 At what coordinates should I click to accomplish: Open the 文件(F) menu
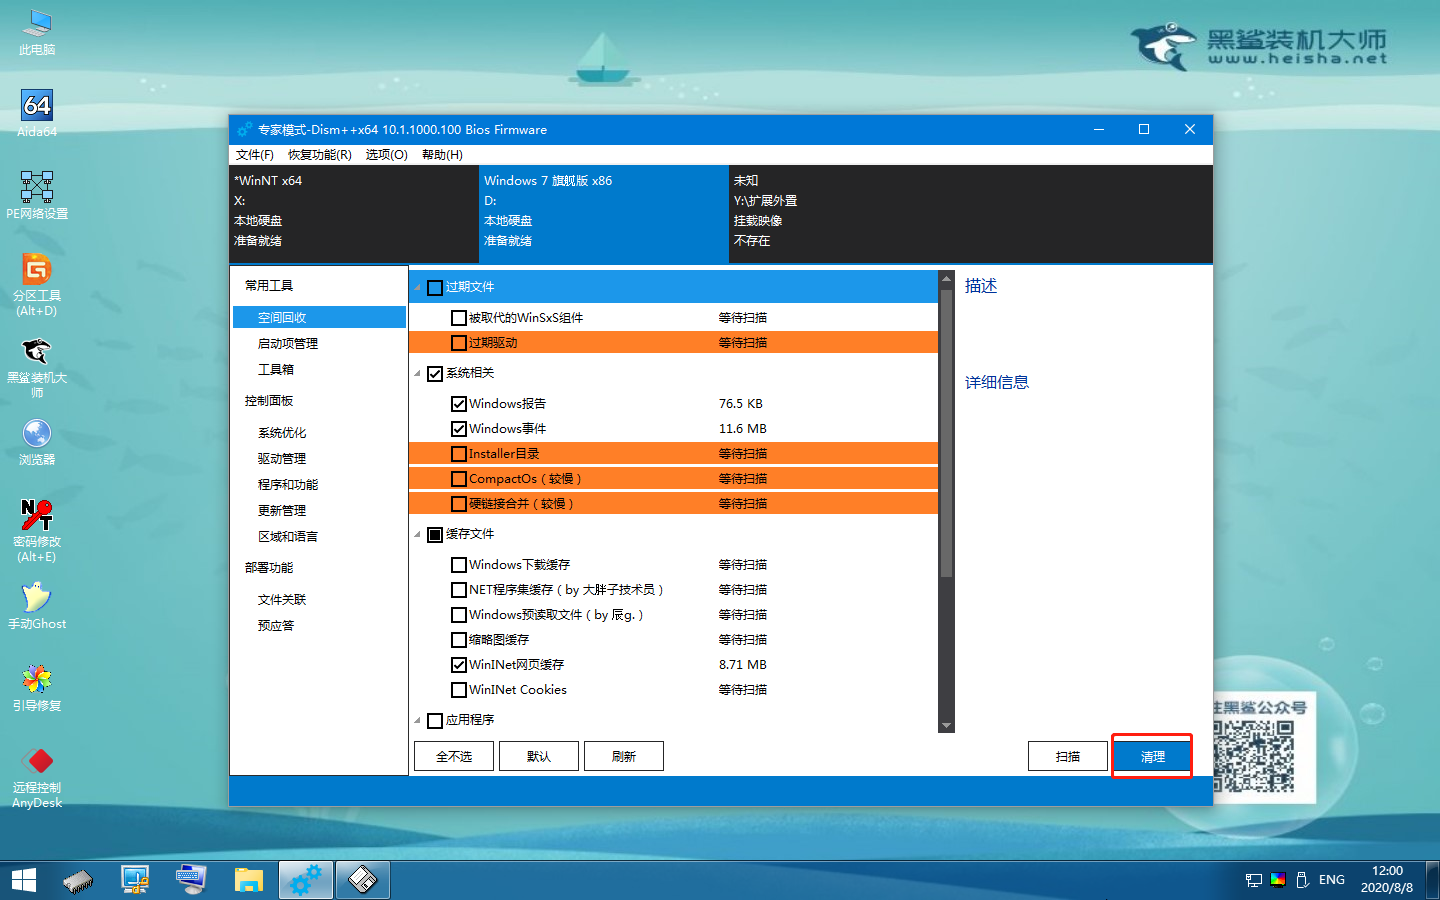(255, 155)
